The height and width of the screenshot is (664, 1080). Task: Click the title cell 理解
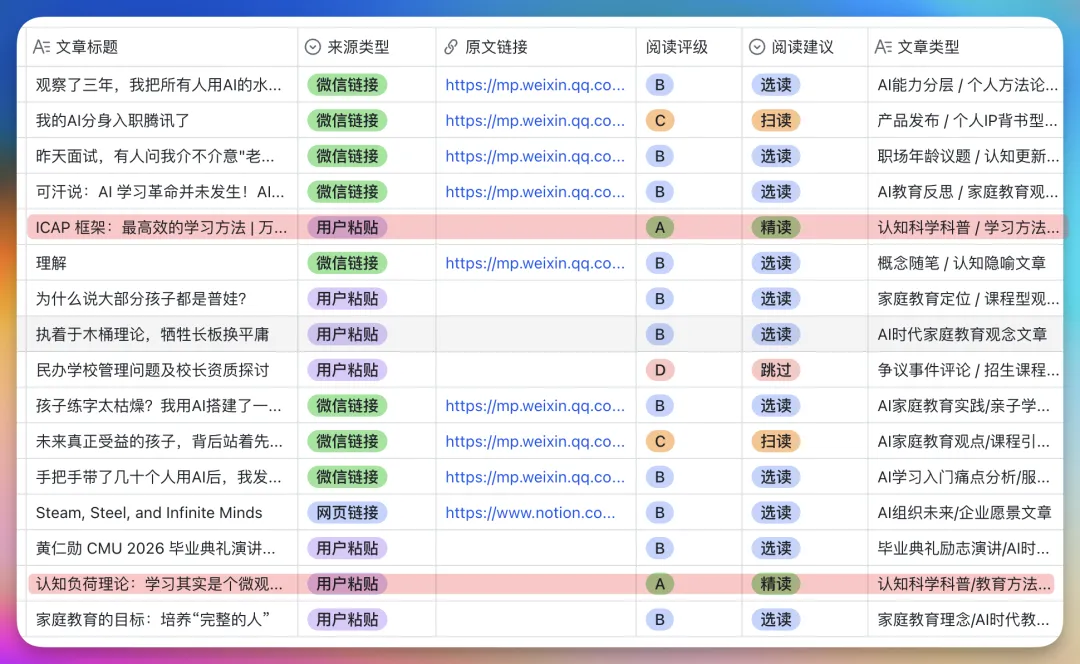pos(52,263)
